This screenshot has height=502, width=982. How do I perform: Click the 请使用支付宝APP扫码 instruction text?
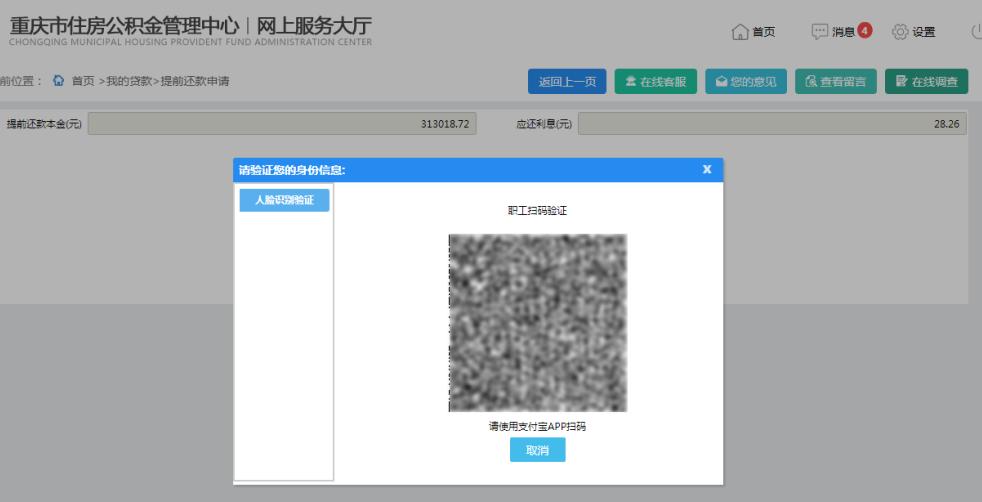click(x=537, y=427)
